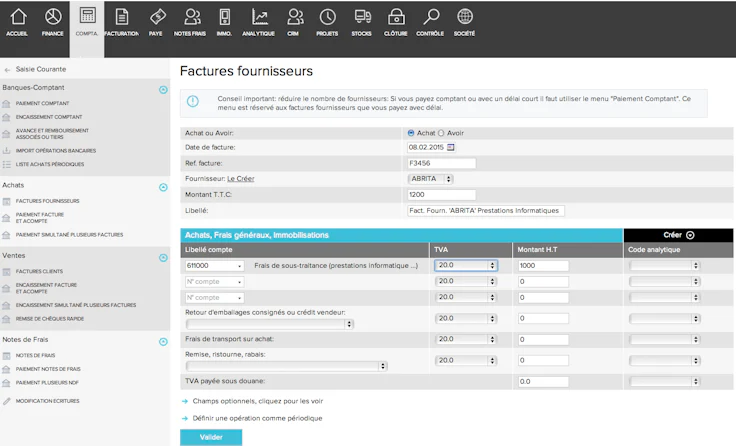The image size is (736, 446).
Task: Select the Achat radio button
Action: pyautogui.click(x=411, y=133)
